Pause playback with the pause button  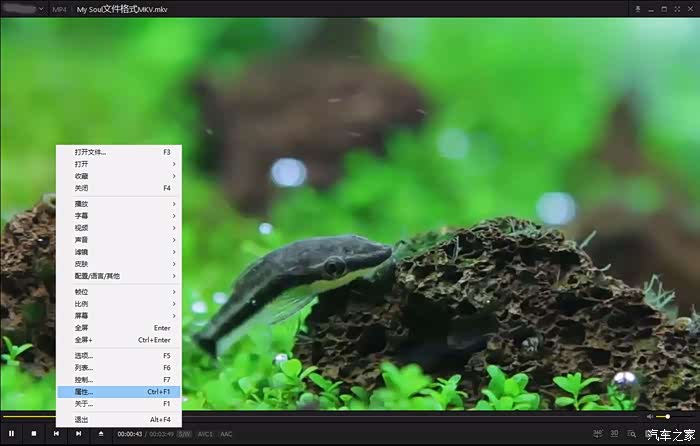[10, 434]
